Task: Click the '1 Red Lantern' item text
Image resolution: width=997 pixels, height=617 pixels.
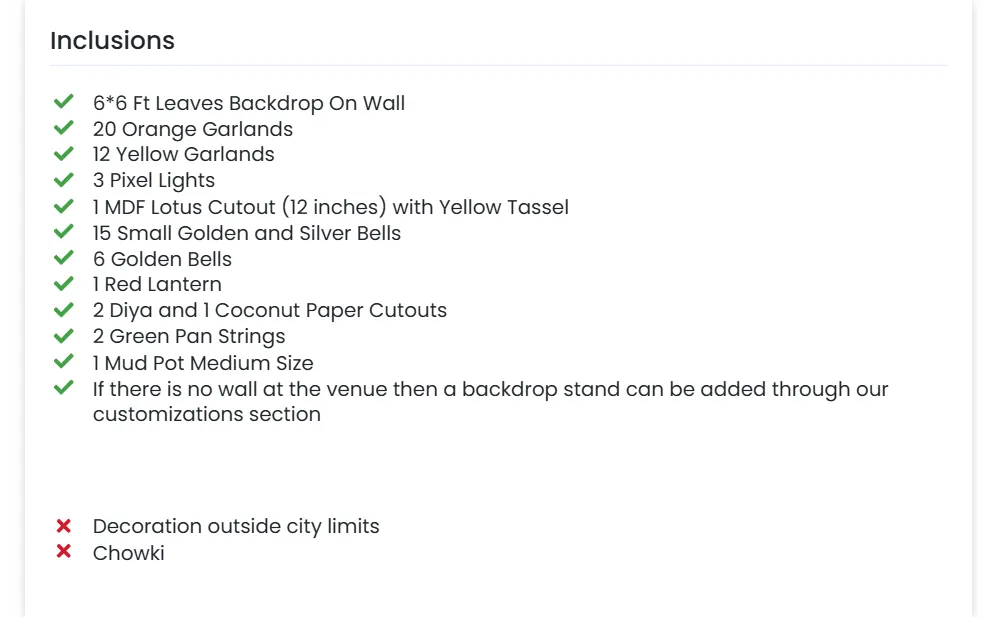Action: click(x=157, y=284)
